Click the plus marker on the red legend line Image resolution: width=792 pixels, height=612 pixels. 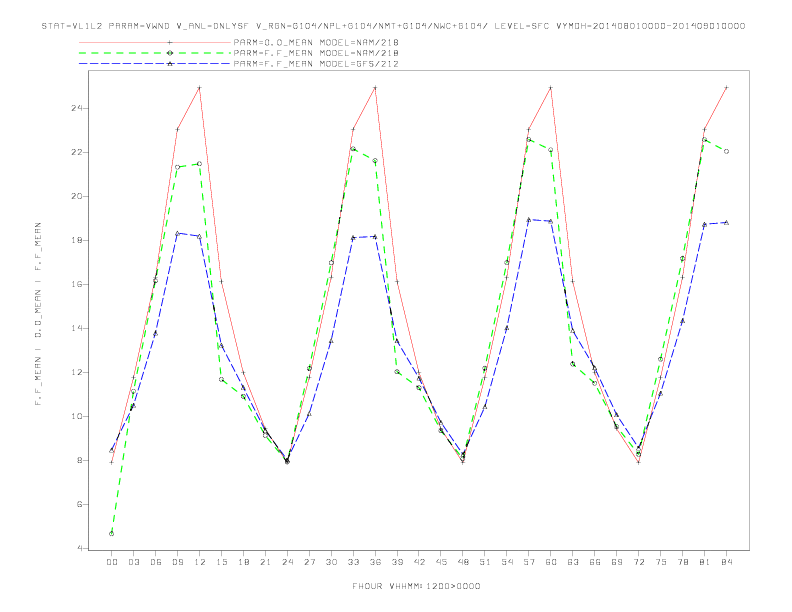click(170, 42)
